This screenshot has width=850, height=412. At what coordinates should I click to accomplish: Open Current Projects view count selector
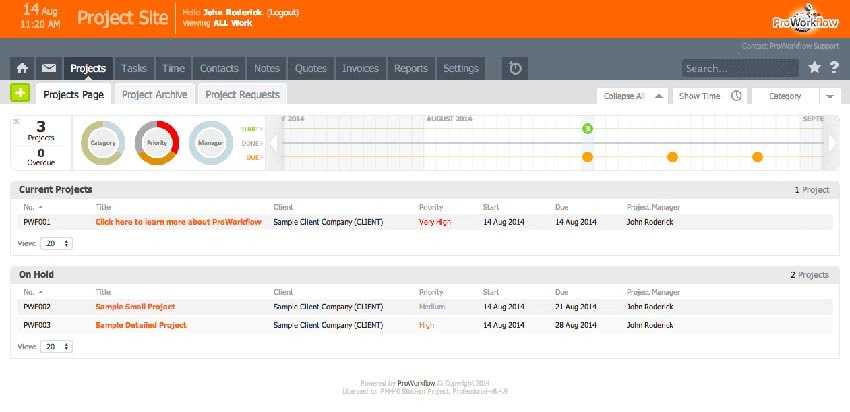click(x=54, y=242)
